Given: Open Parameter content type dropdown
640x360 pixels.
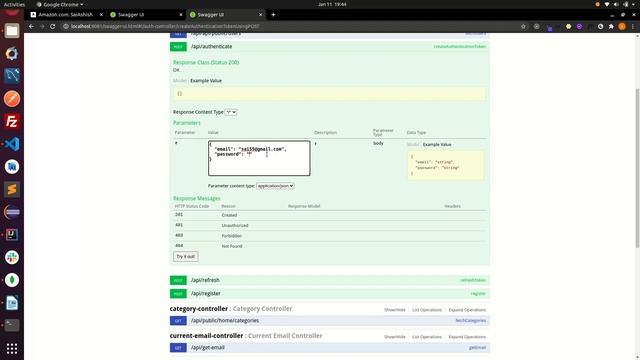Looking at the screenshot, I should [275, 186].
